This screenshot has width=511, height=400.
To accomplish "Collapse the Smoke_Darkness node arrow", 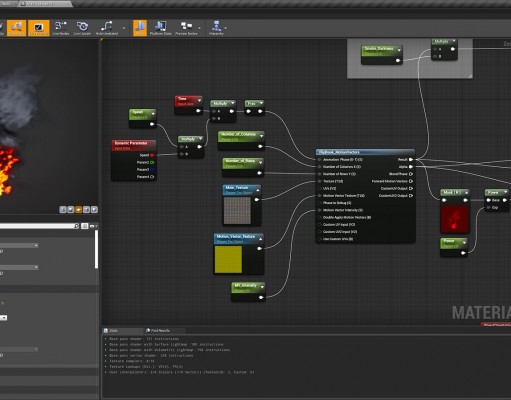I will tap(399, 50).
